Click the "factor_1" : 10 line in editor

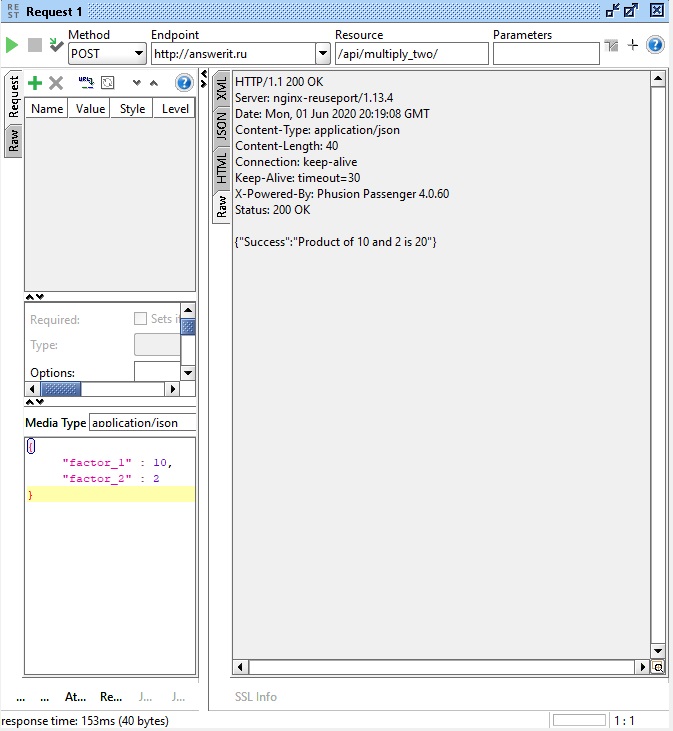(x=117, y=462)
